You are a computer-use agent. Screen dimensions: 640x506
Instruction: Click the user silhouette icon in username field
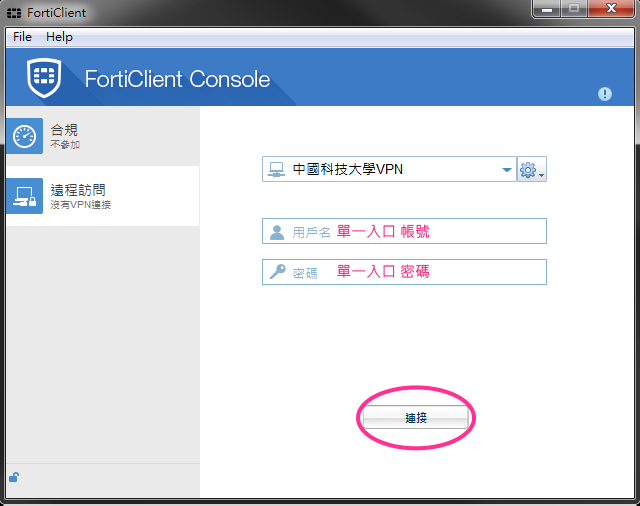[277, 232]
